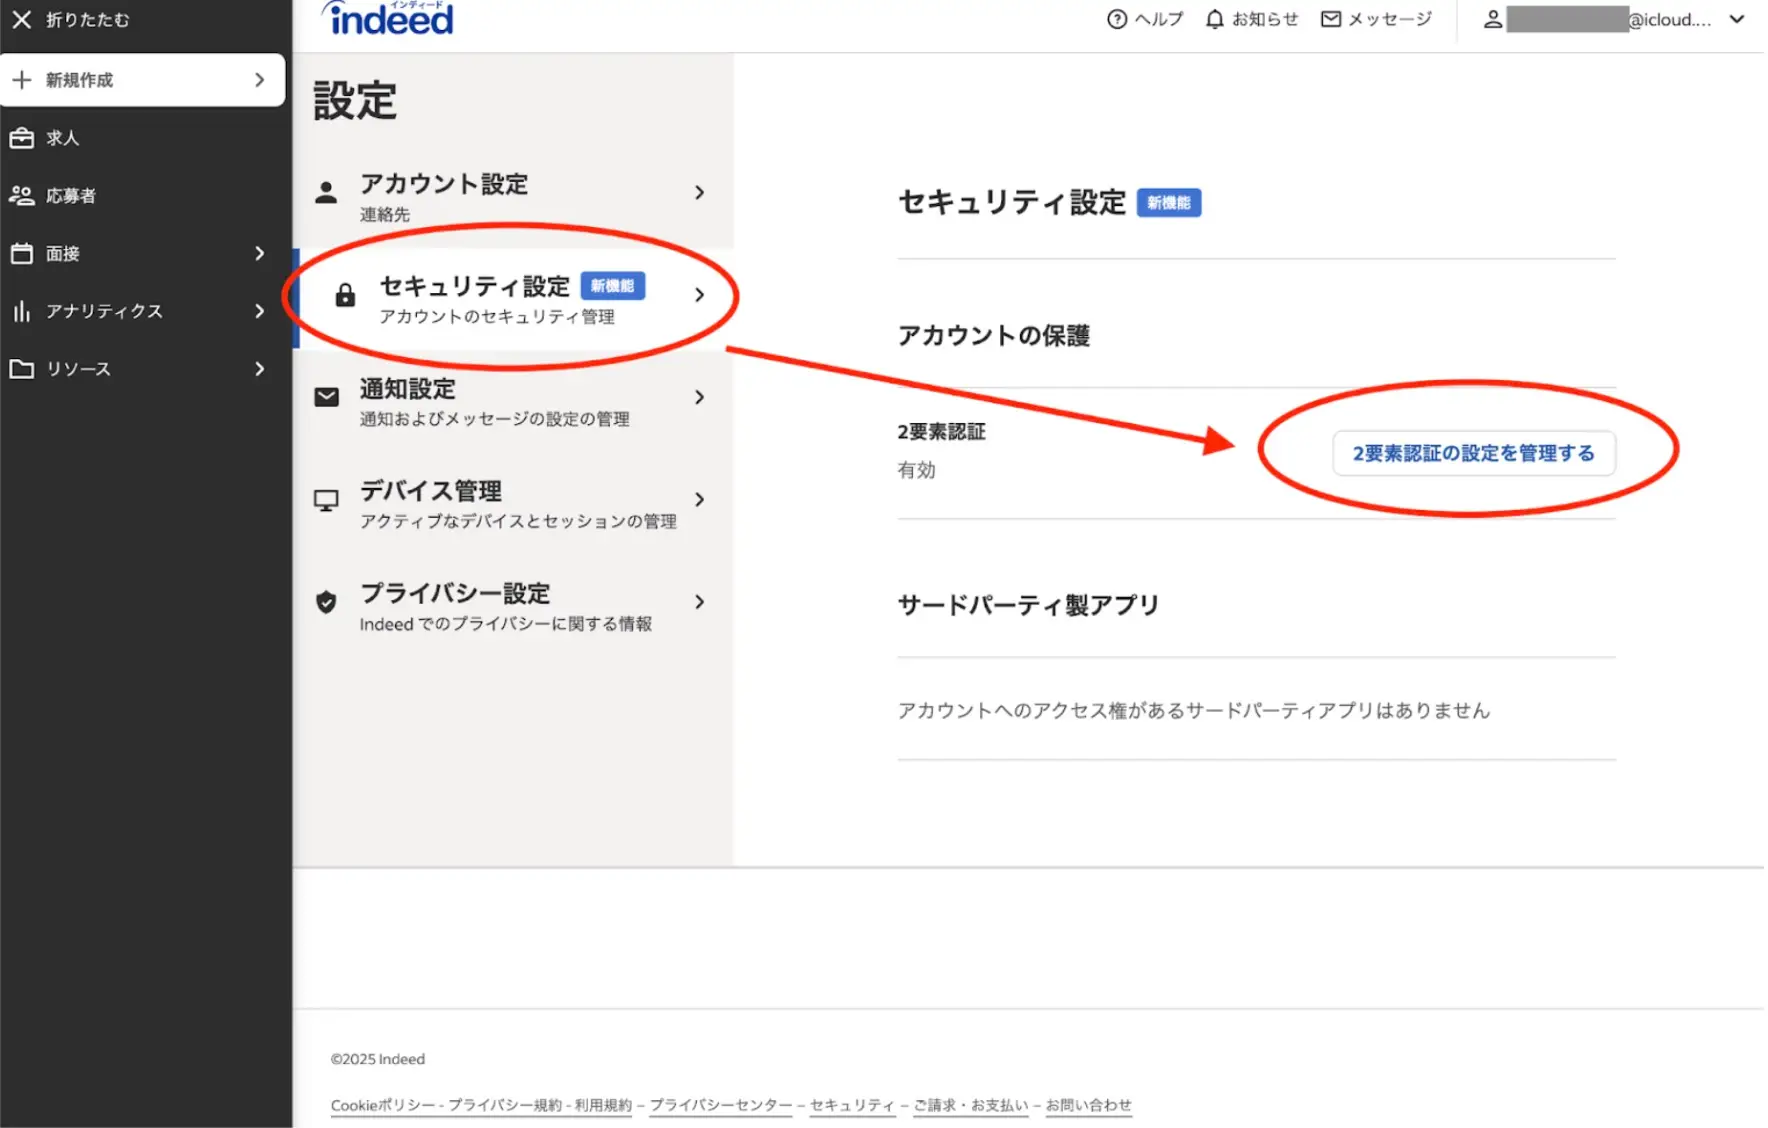The width and height of the screenshot is (1768, 1128).
Task: Select セキュリティ設定 in settings menu
Action: click(513, 298)
